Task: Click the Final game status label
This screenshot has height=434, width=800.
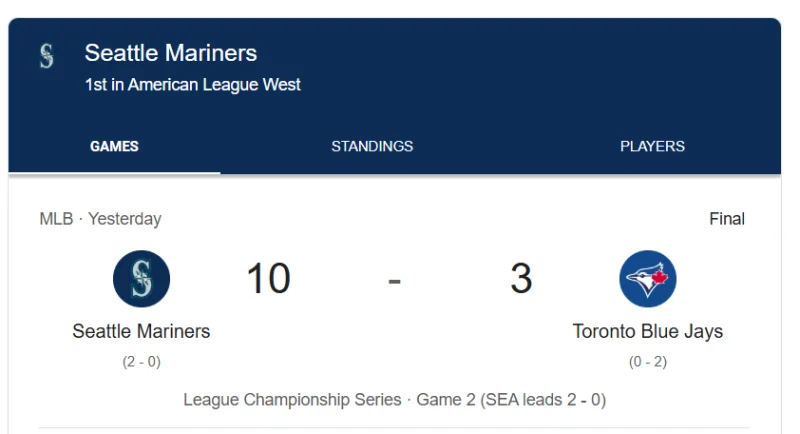Action: [x=727, y=219]
